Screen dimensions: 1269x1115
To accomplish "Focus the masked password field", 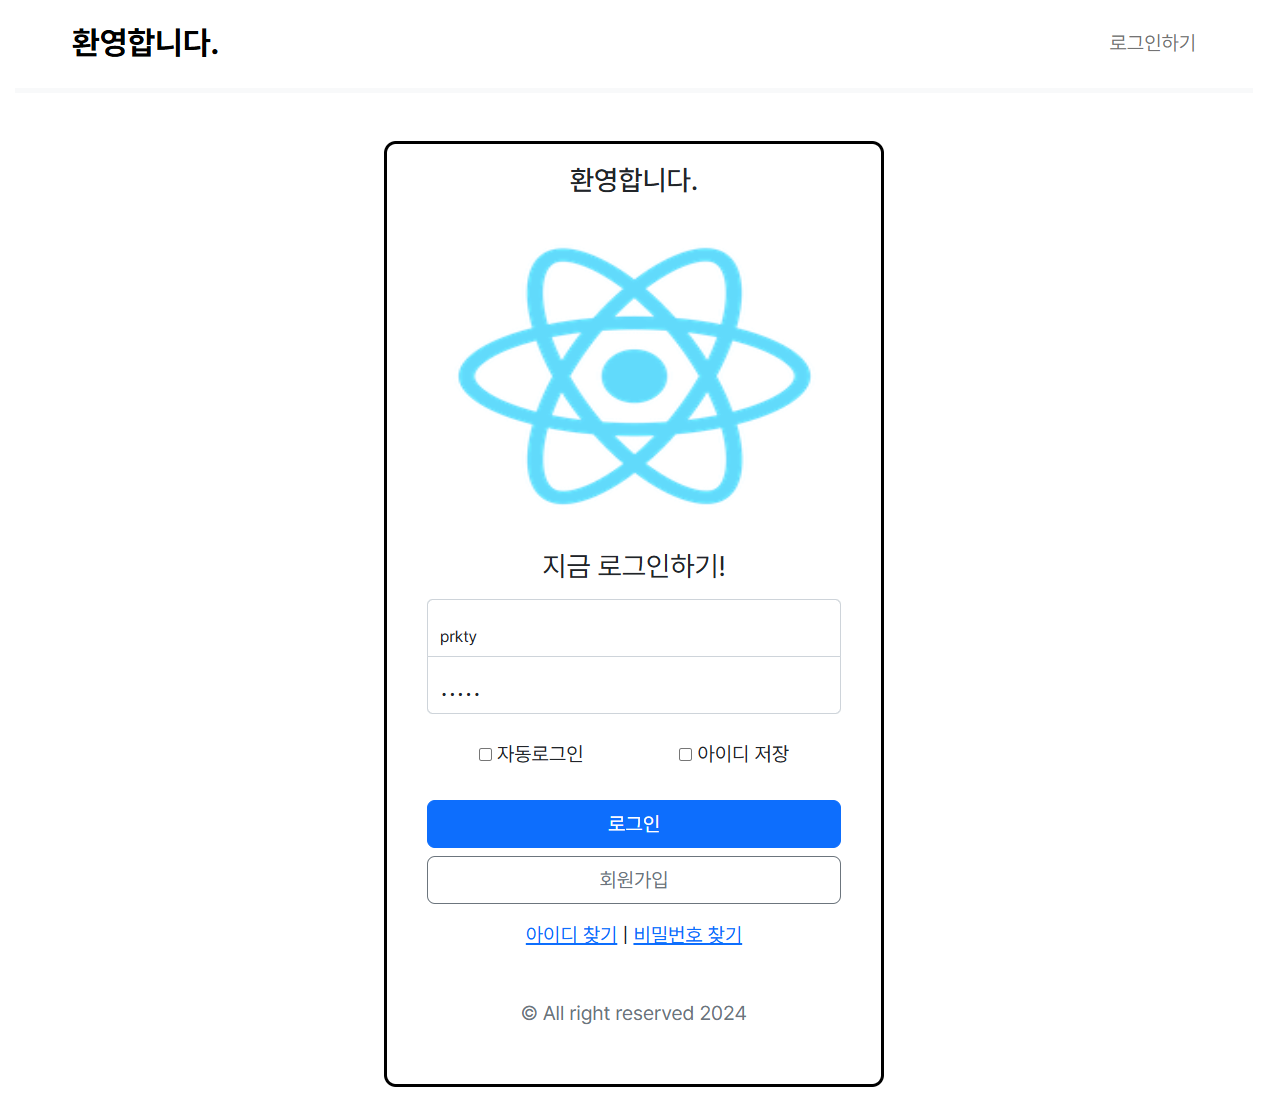I will (634, 685).
